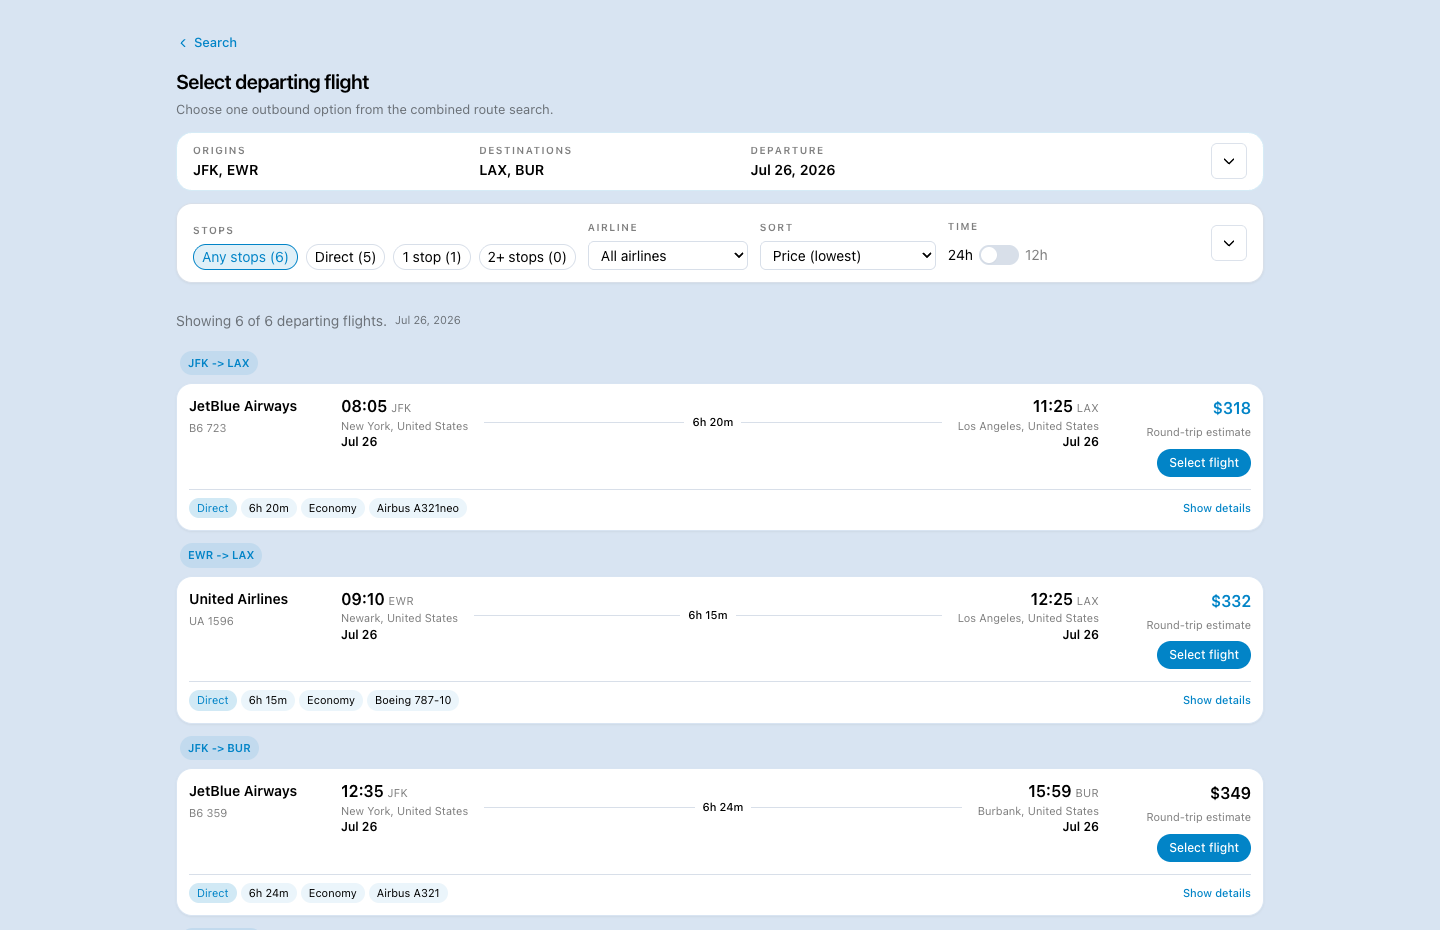Viewport: 1440px width, 930px height.
Task: Click the Economy tag on the United card
Action: point(331,700)
